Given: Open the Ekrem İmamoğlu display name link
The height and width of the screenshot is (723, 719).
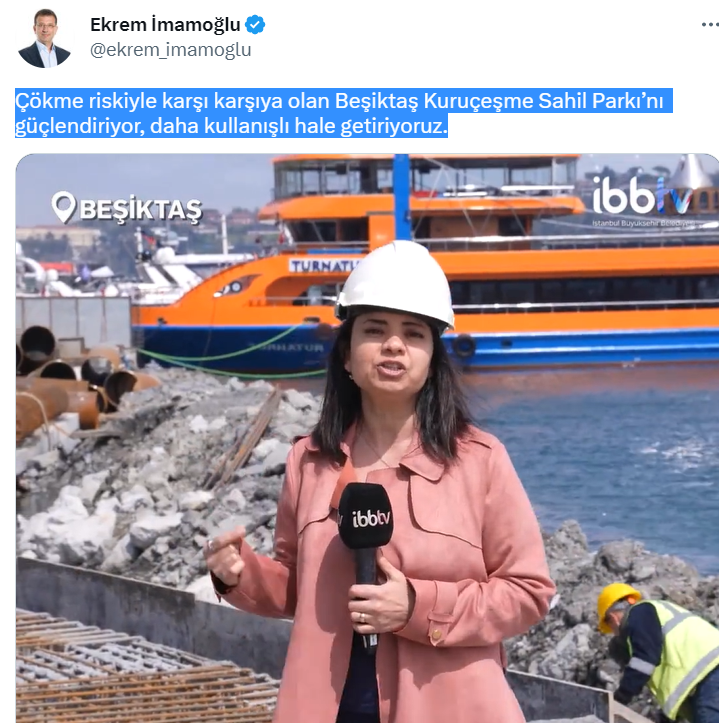Looking at the screenshot, I should (165, 24).
